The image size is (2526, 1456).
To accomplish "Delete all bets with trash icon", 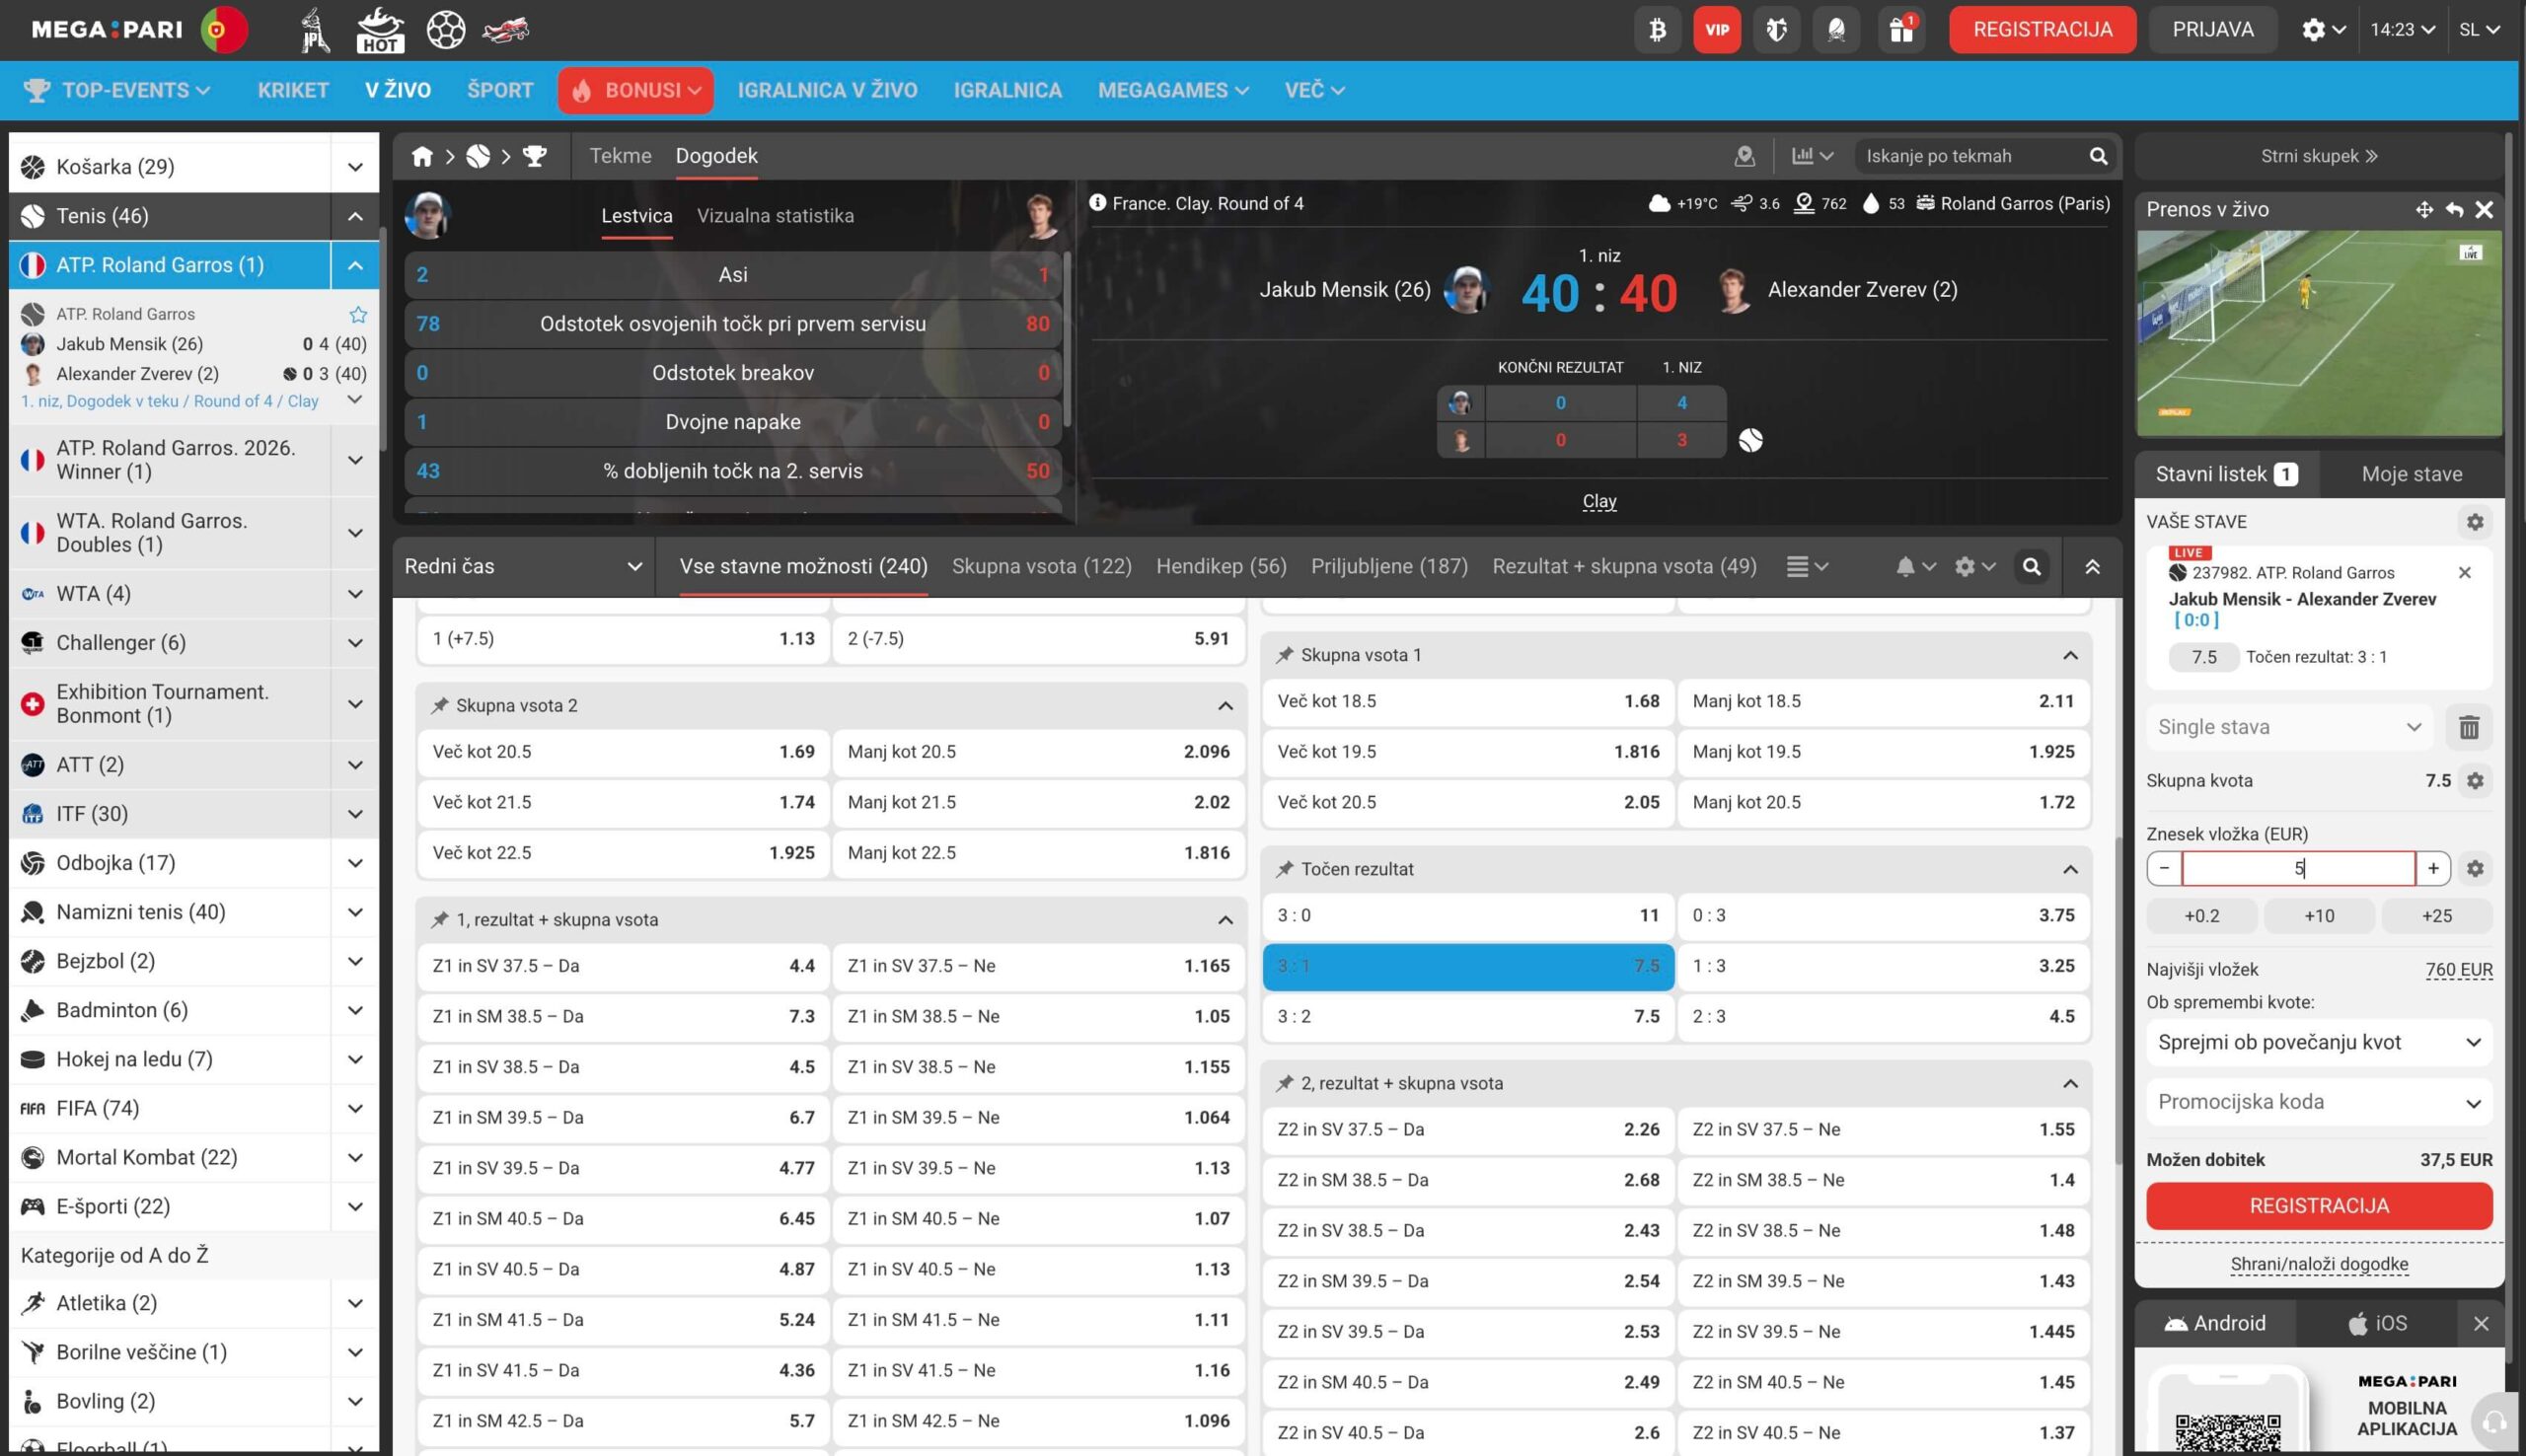I will tap(2469, 727).
